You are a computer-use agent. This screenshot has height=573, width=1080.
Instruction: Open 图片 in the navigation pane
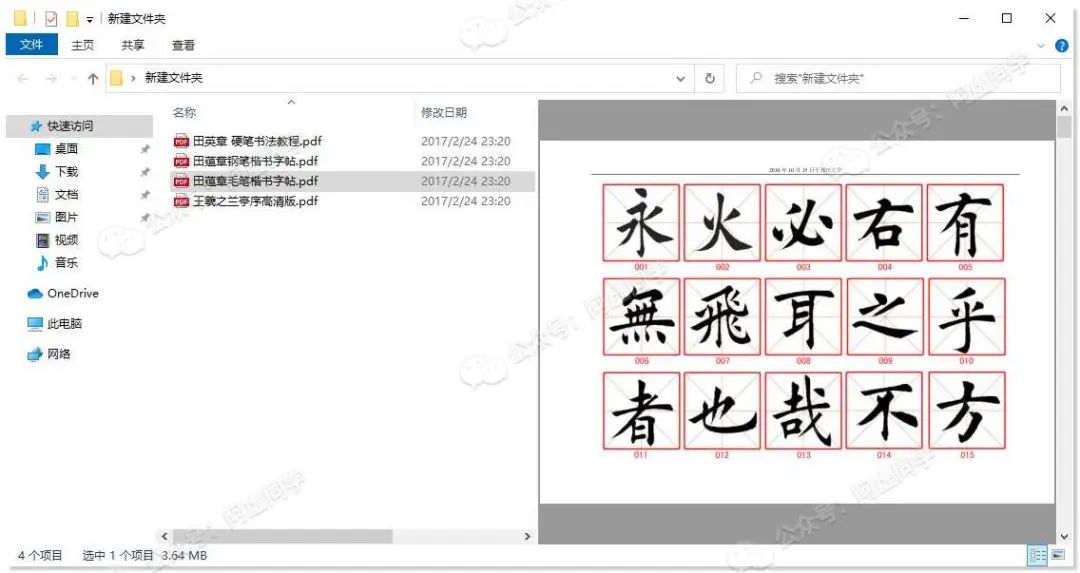coord(66,217)
